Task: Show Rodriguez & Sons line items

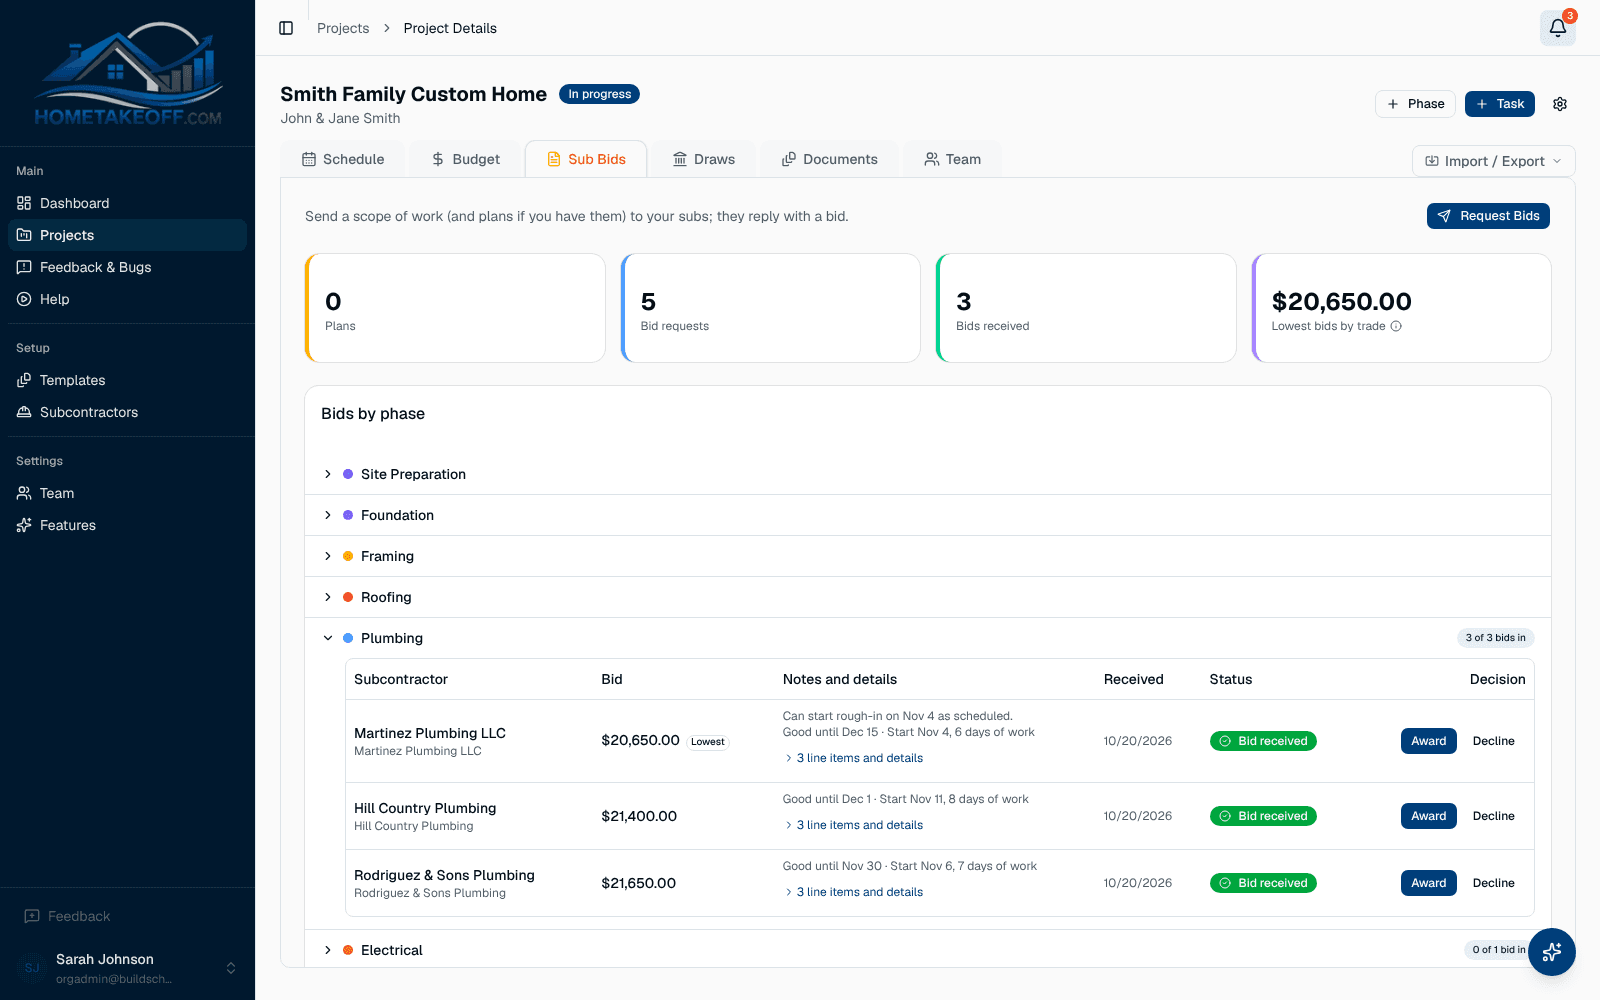Action: 854,892
